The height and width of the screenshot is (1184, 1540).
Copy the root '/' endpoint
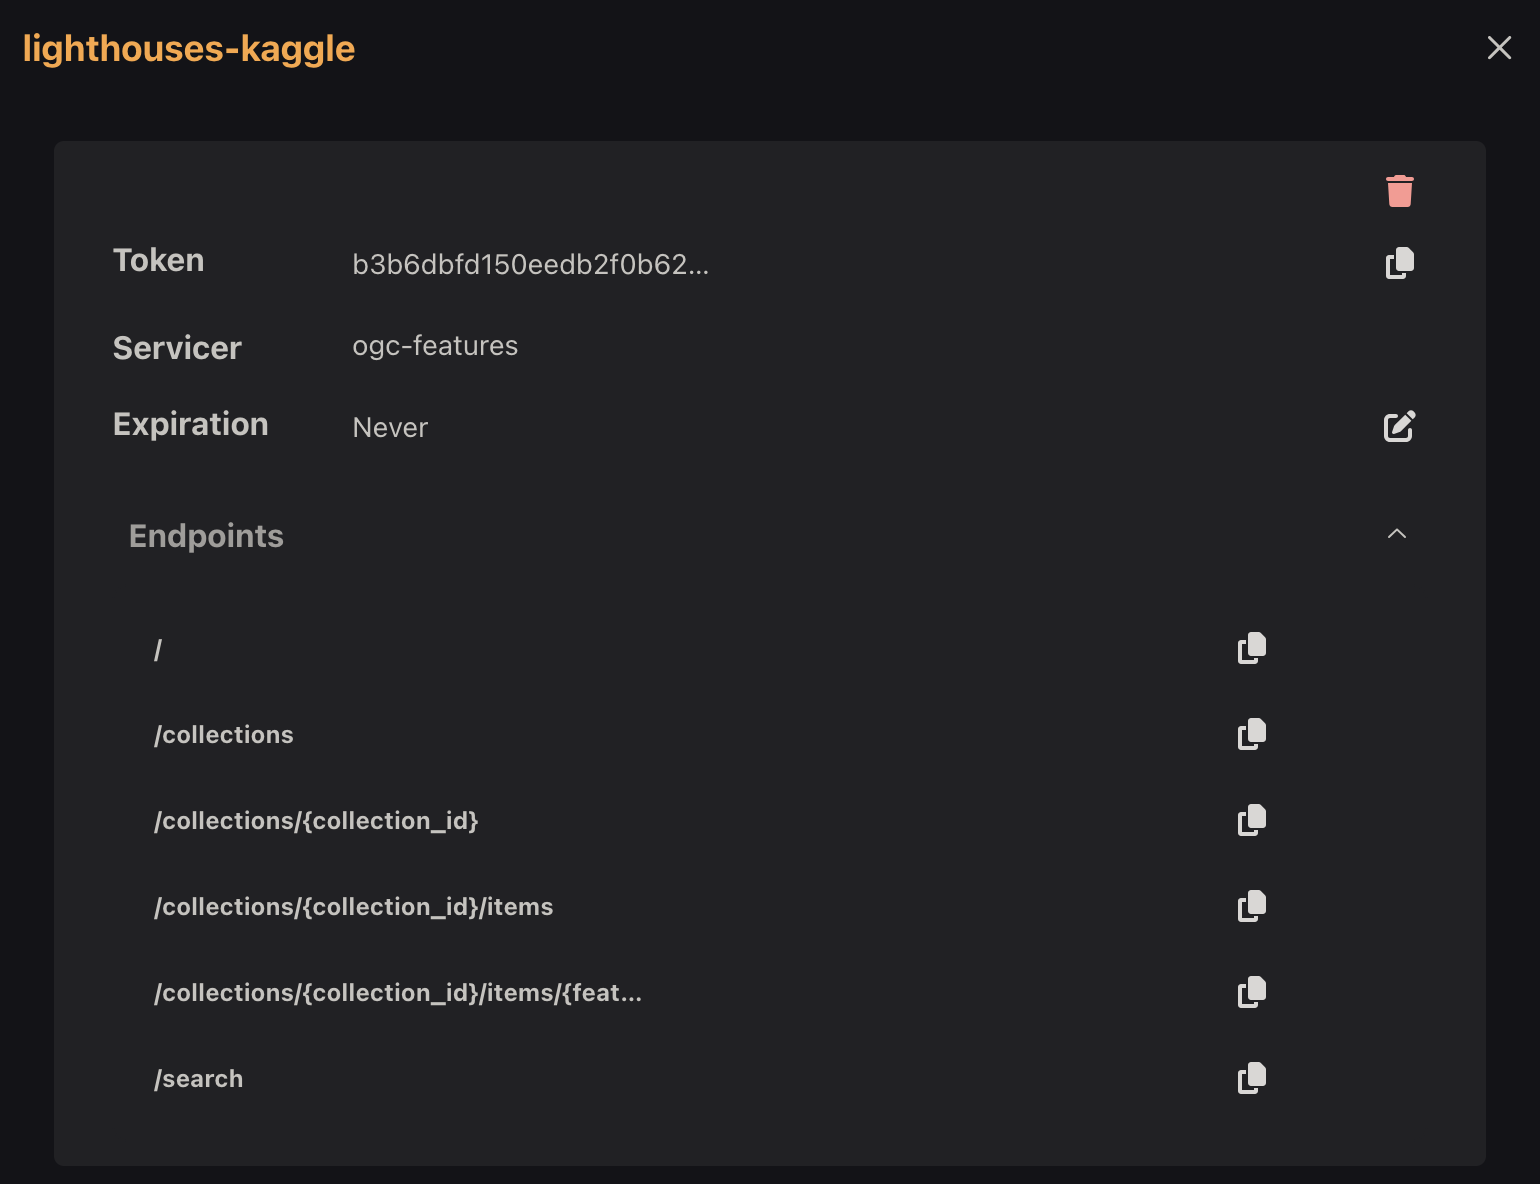click(x=1252, y=648)
